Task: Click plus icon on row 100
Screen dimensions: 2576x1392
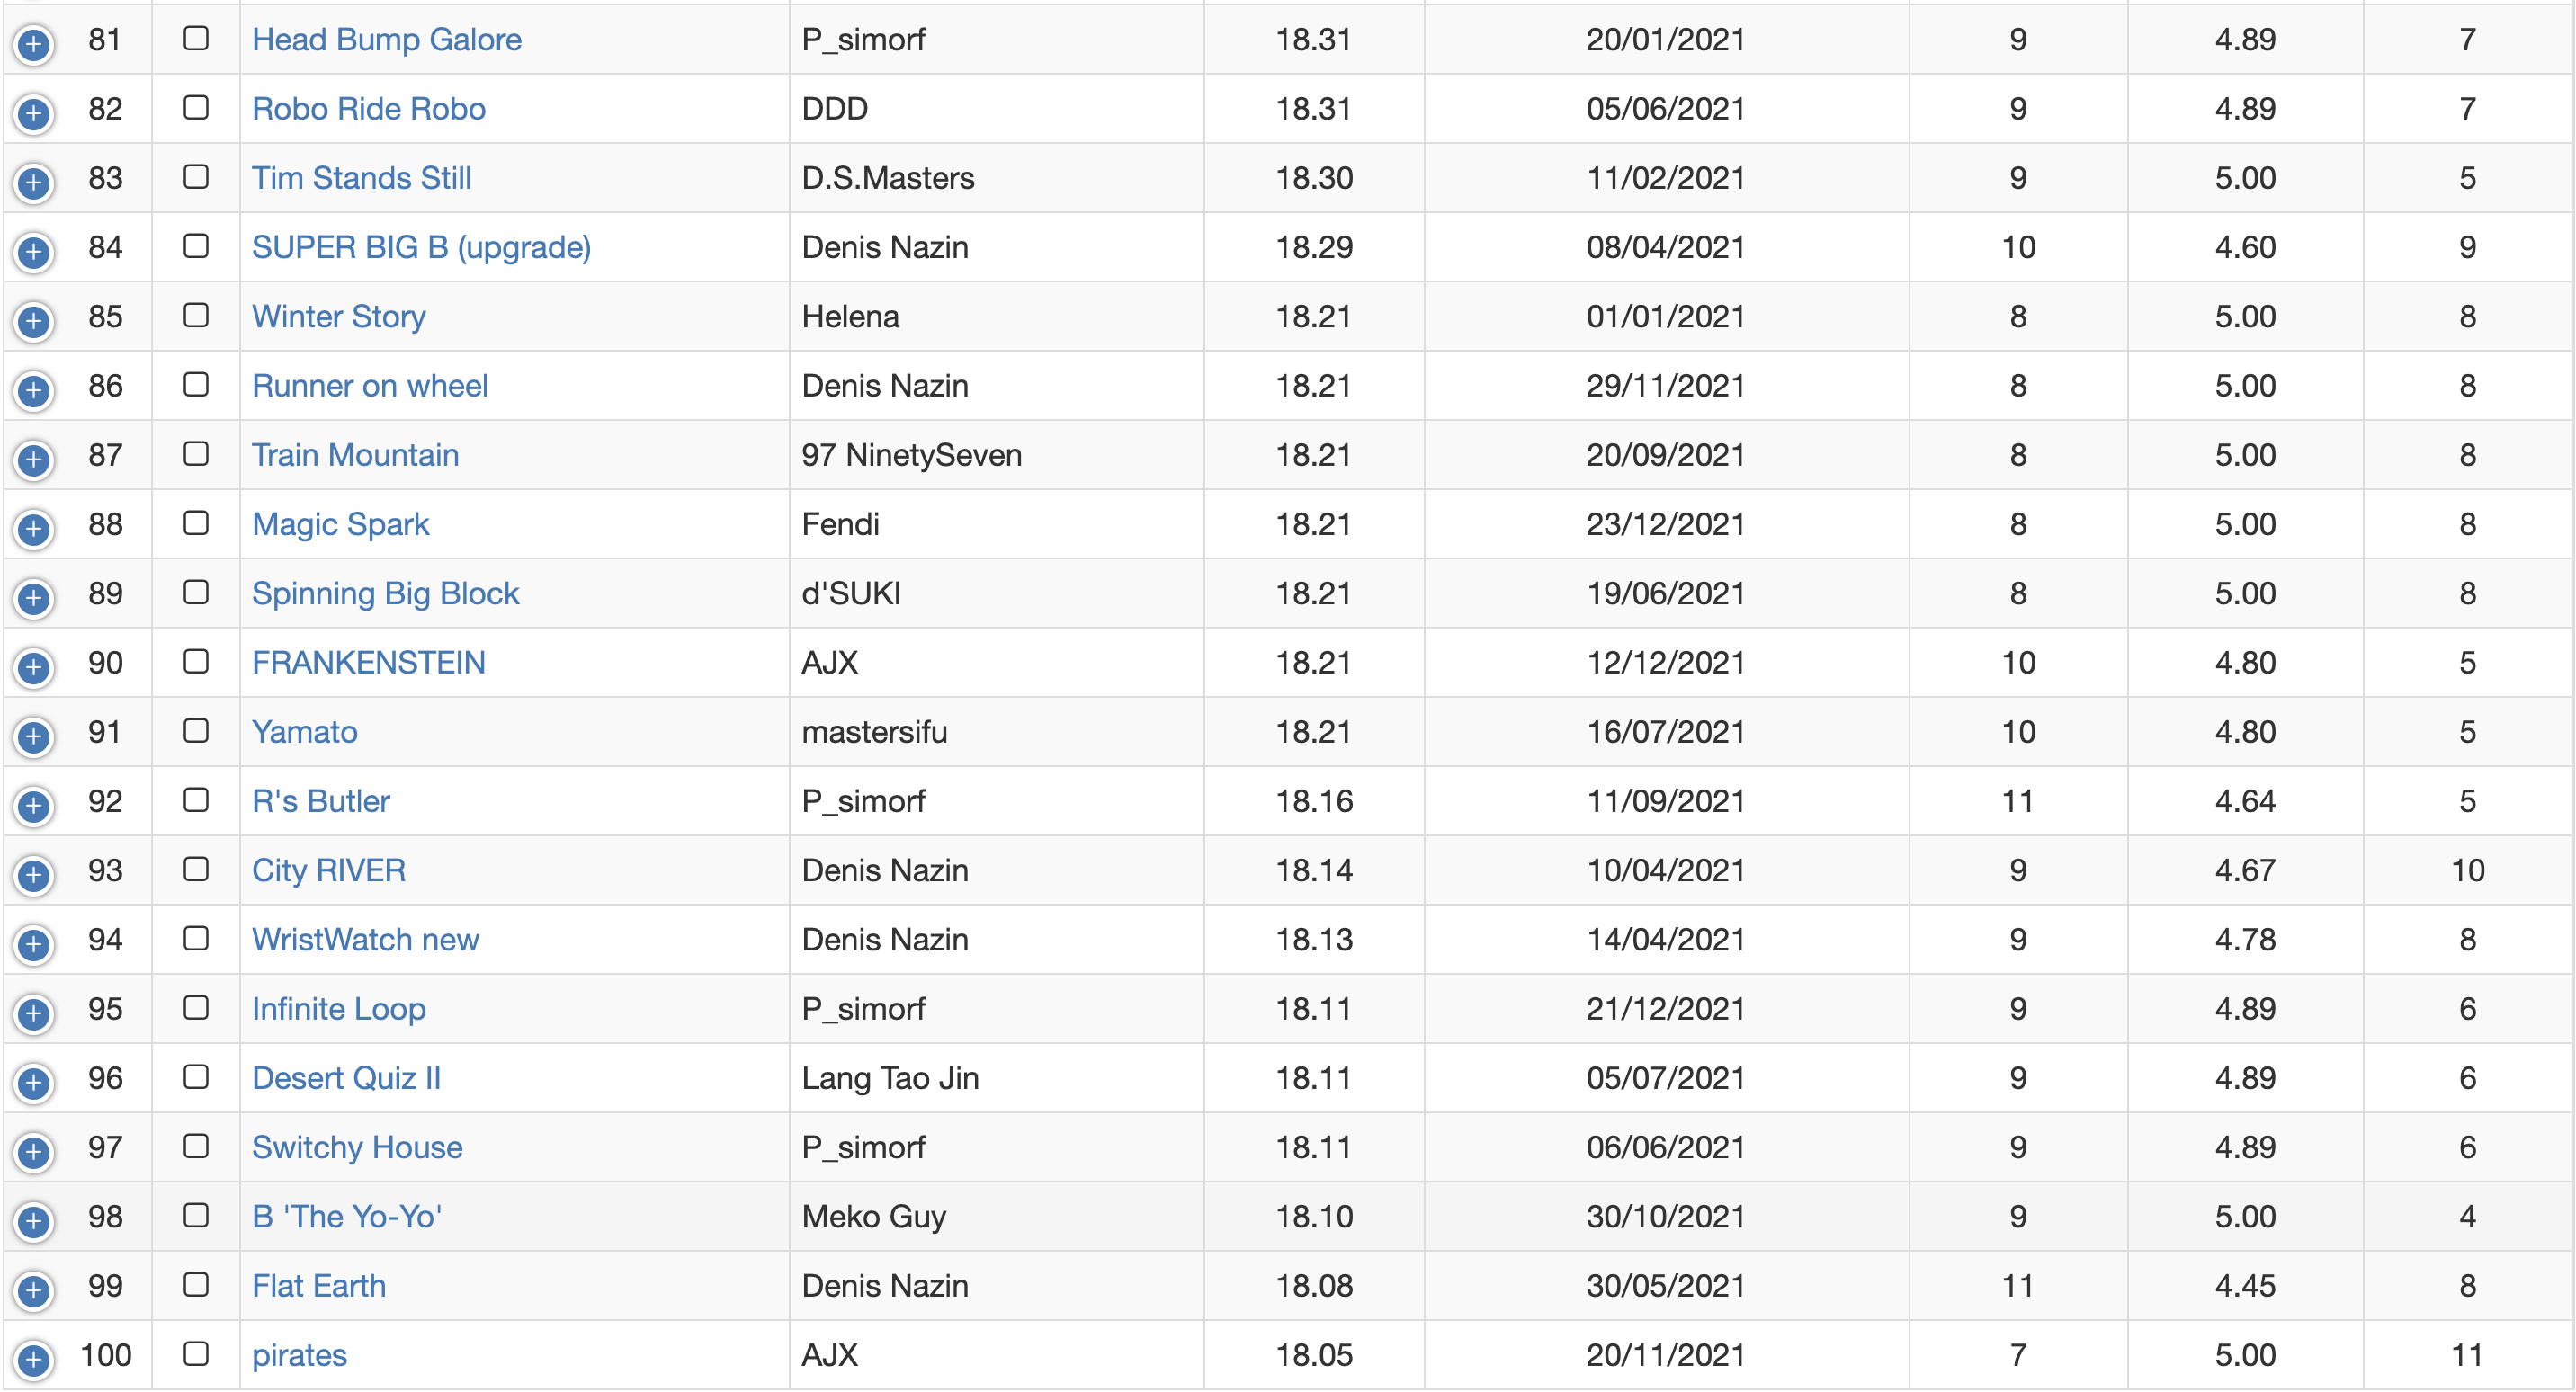Action: [x=34, y=1359]
